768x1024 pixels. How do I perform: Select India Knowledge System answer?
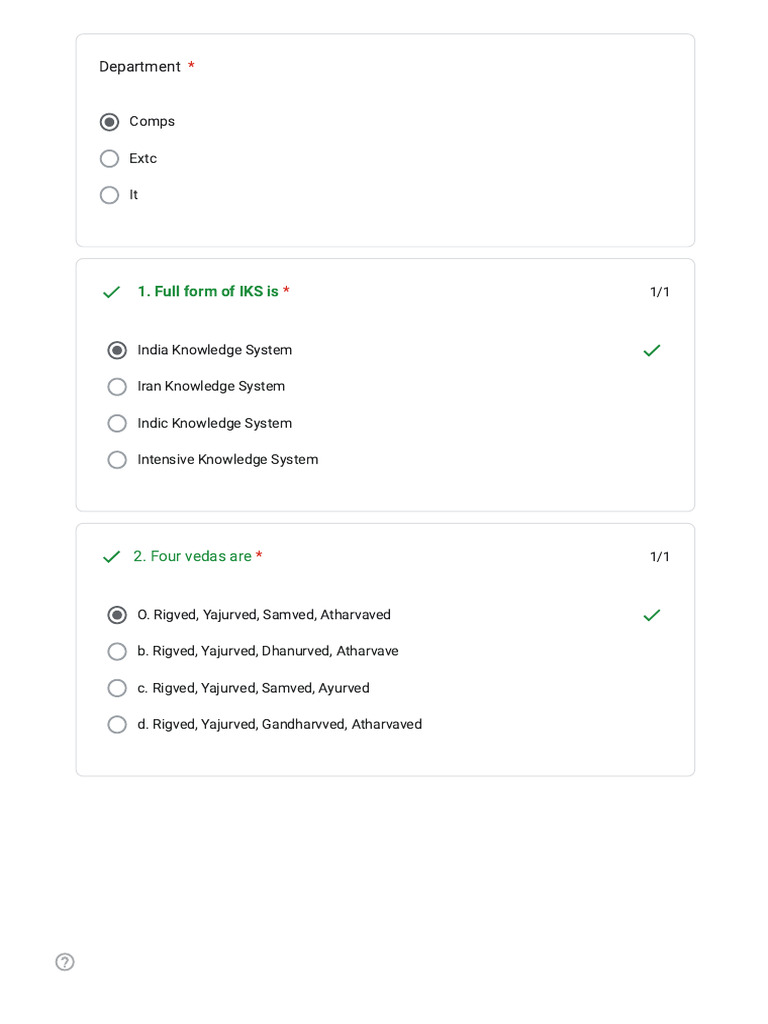(x=117, y=350)
